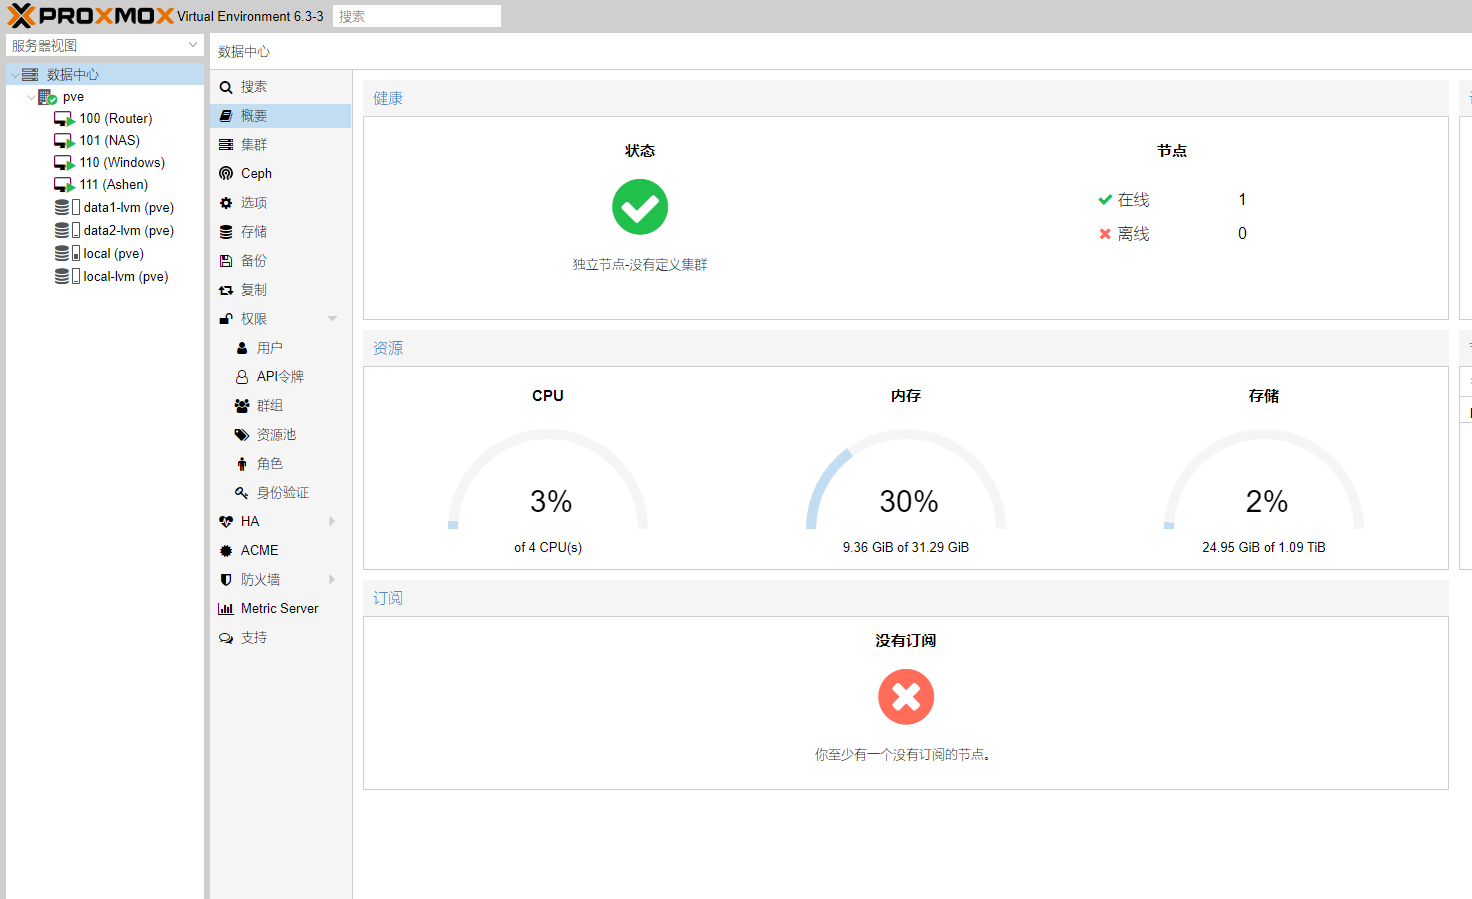This screenshot has height=899, width=1472.
Task: Click the 在线 online nodes row
Action: click(1172, 200)
